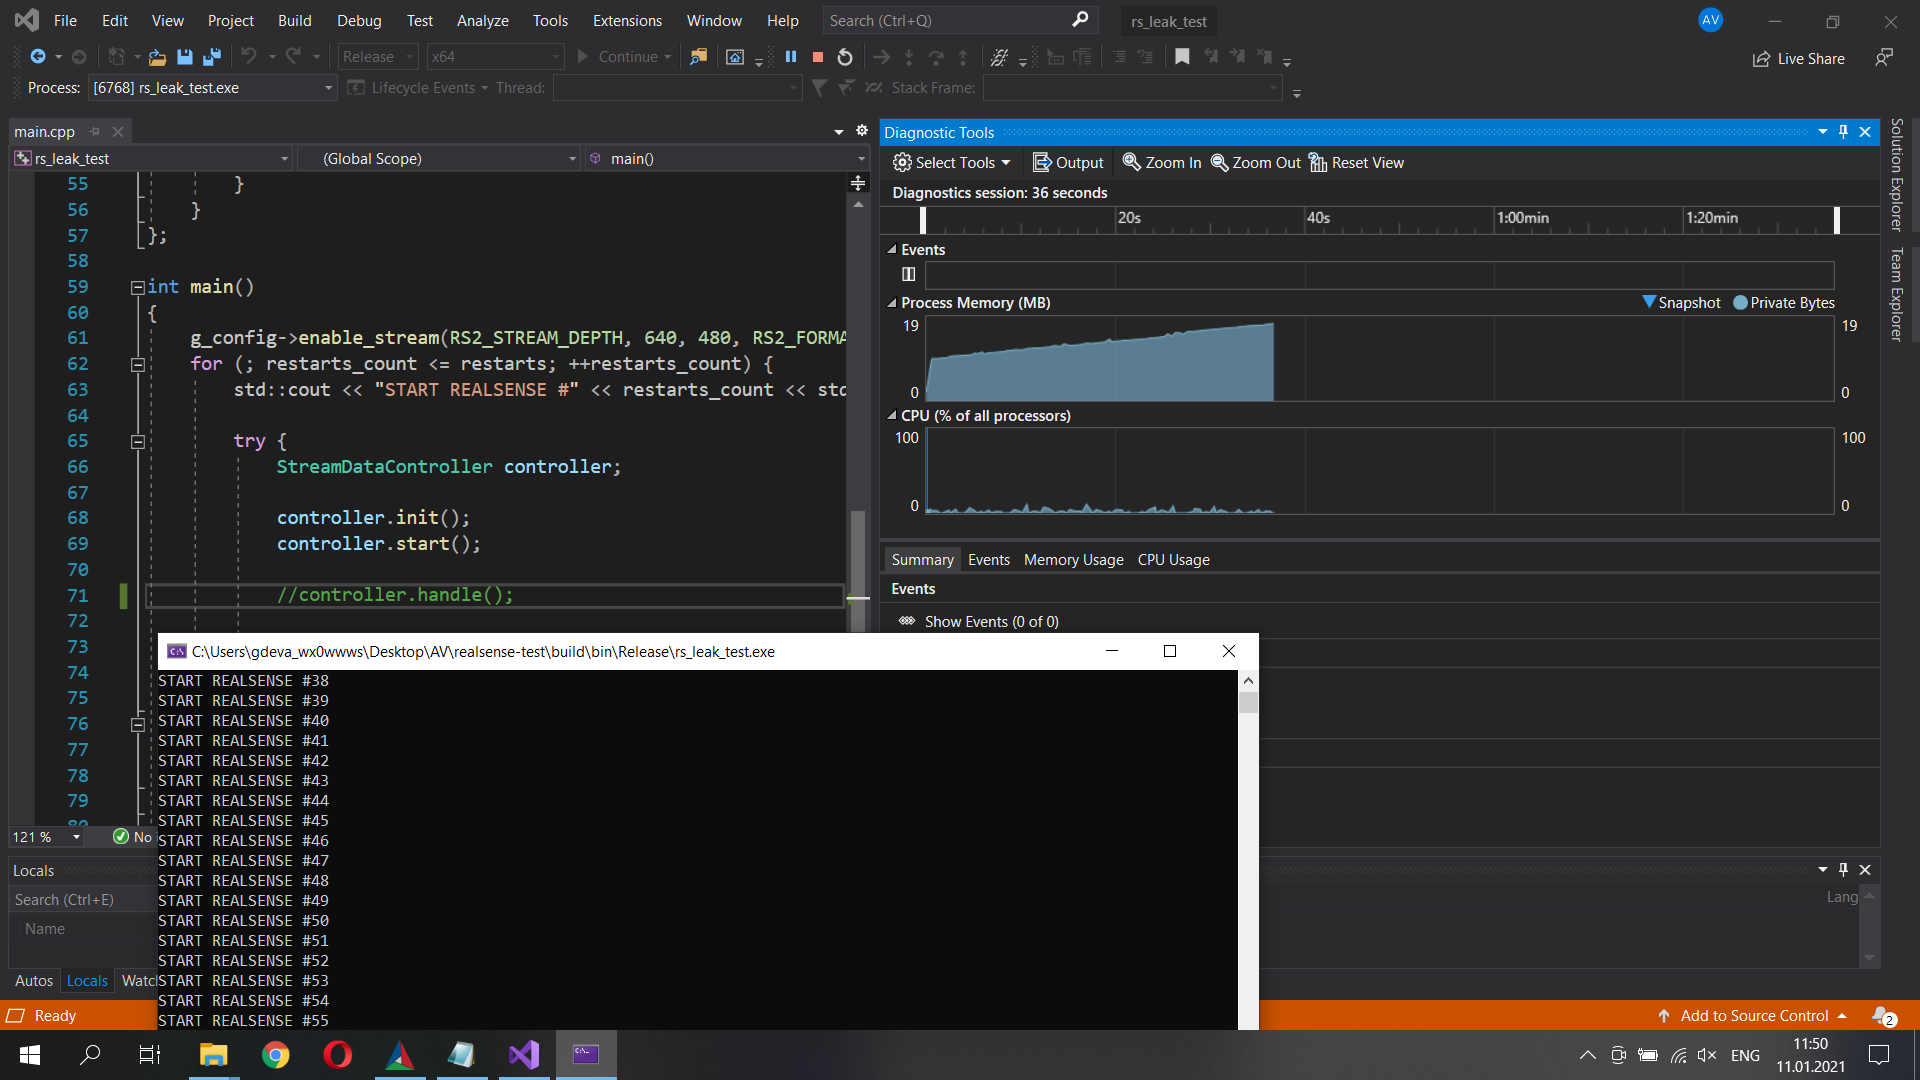The width and height of the screenshot is (1920, 1080).
Task: Select the Snapshot legend toggle
Action: click(x=1682, y=302)
